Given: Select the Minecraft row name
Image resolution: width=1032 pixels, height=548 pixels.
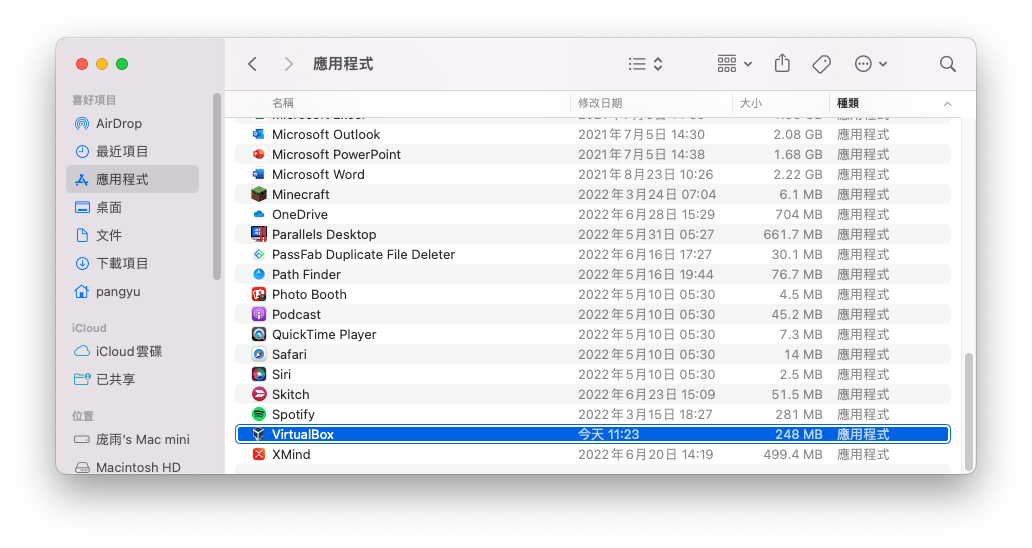Looking at the screenshot, I should point(301,194).
